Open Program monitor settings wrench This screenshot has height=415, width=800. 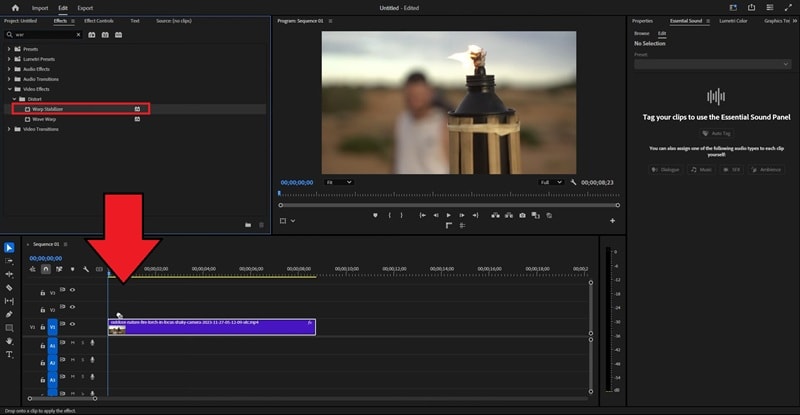coord(573,182)
